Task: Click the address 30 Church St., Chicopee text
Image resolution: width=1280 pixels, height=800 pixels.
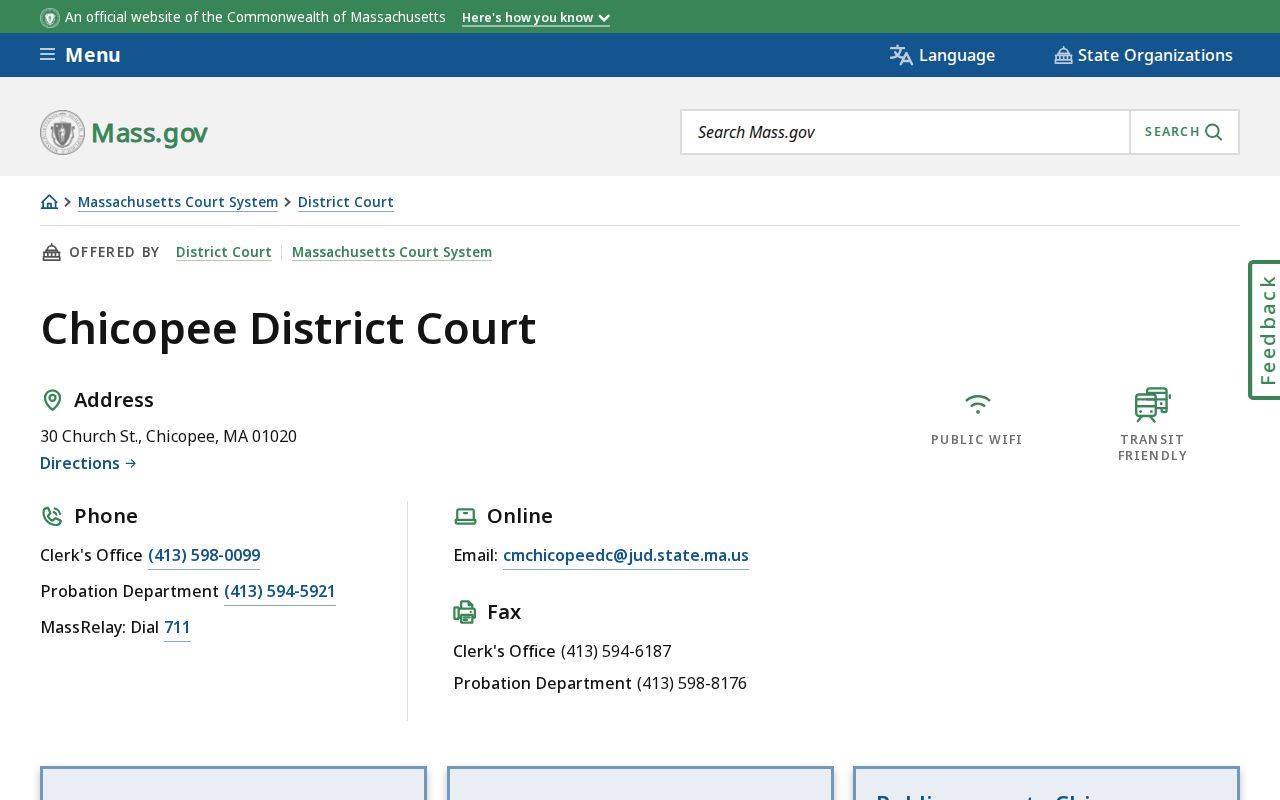Action: [x=168, y=436]
